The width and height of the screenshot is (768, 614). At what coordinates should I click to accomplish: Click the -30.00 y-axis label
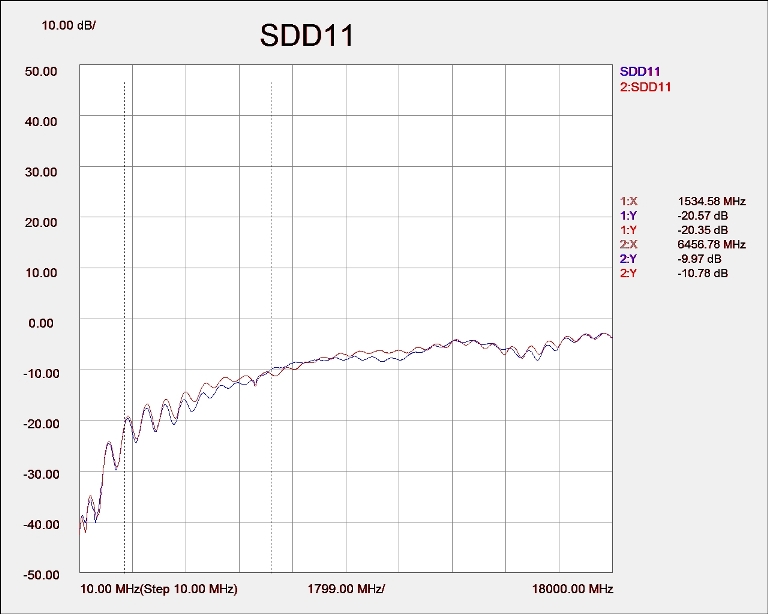(41, 474)
